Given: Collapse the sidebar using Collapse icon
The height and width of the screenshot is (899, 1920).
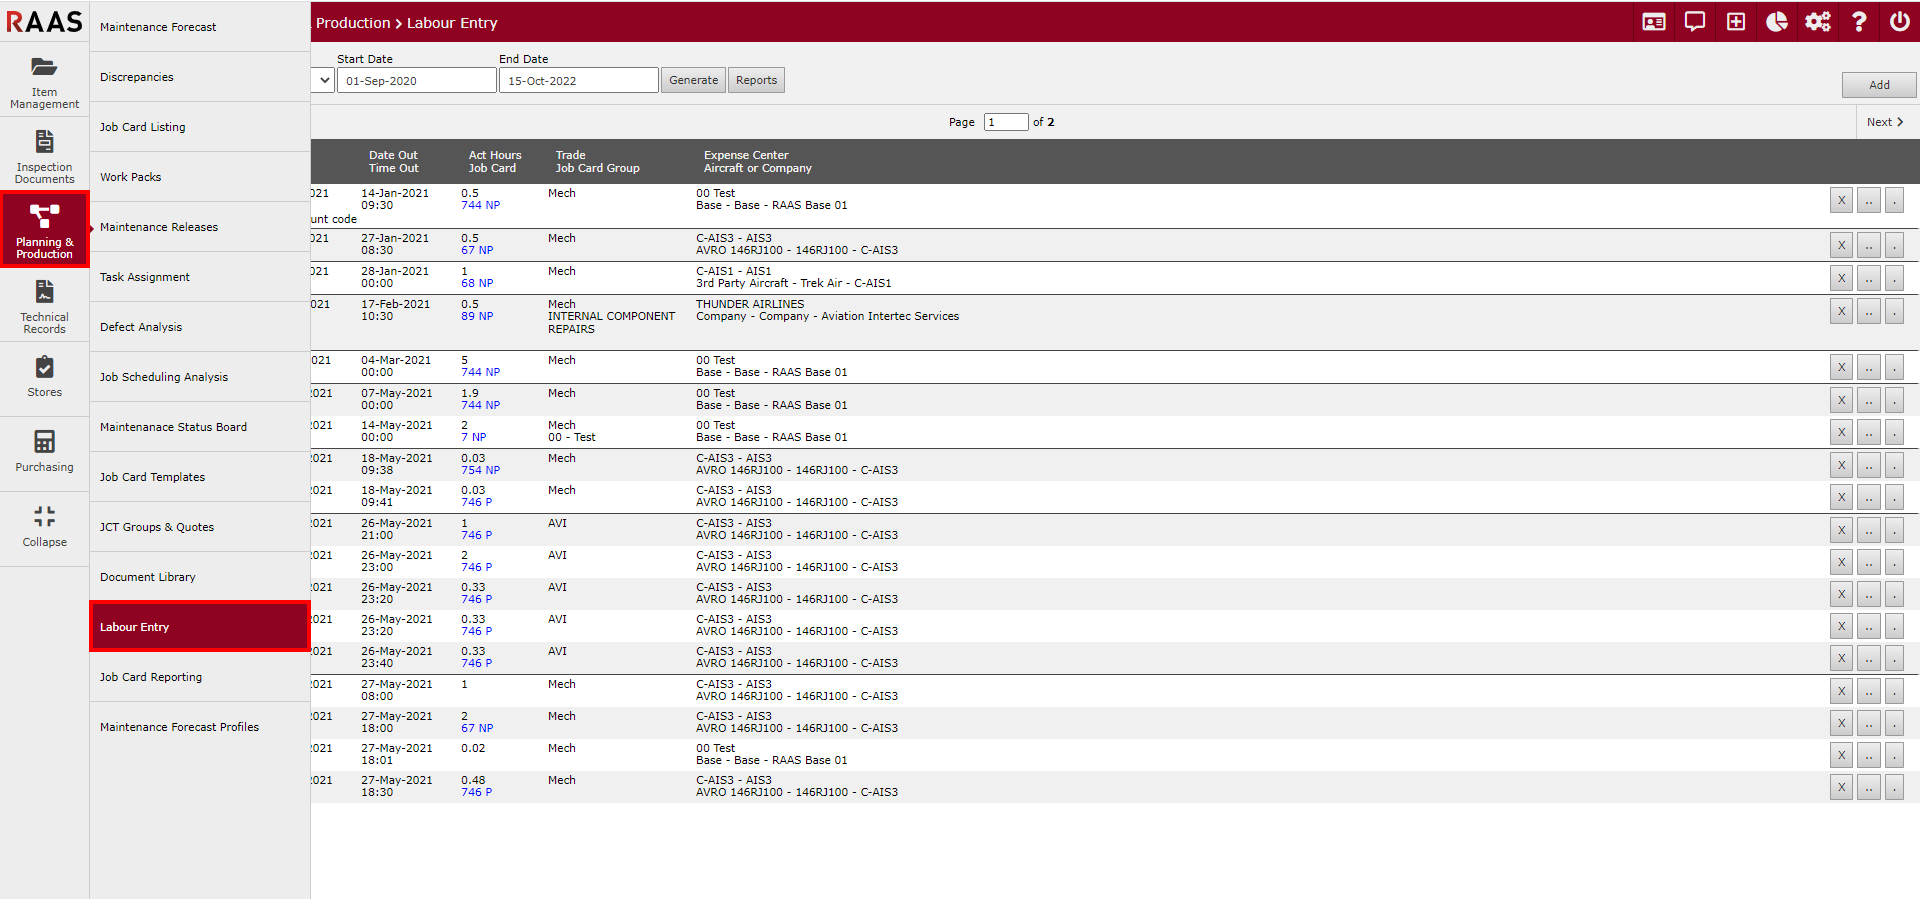Looking at the screenshot, I should coord(44,526).
